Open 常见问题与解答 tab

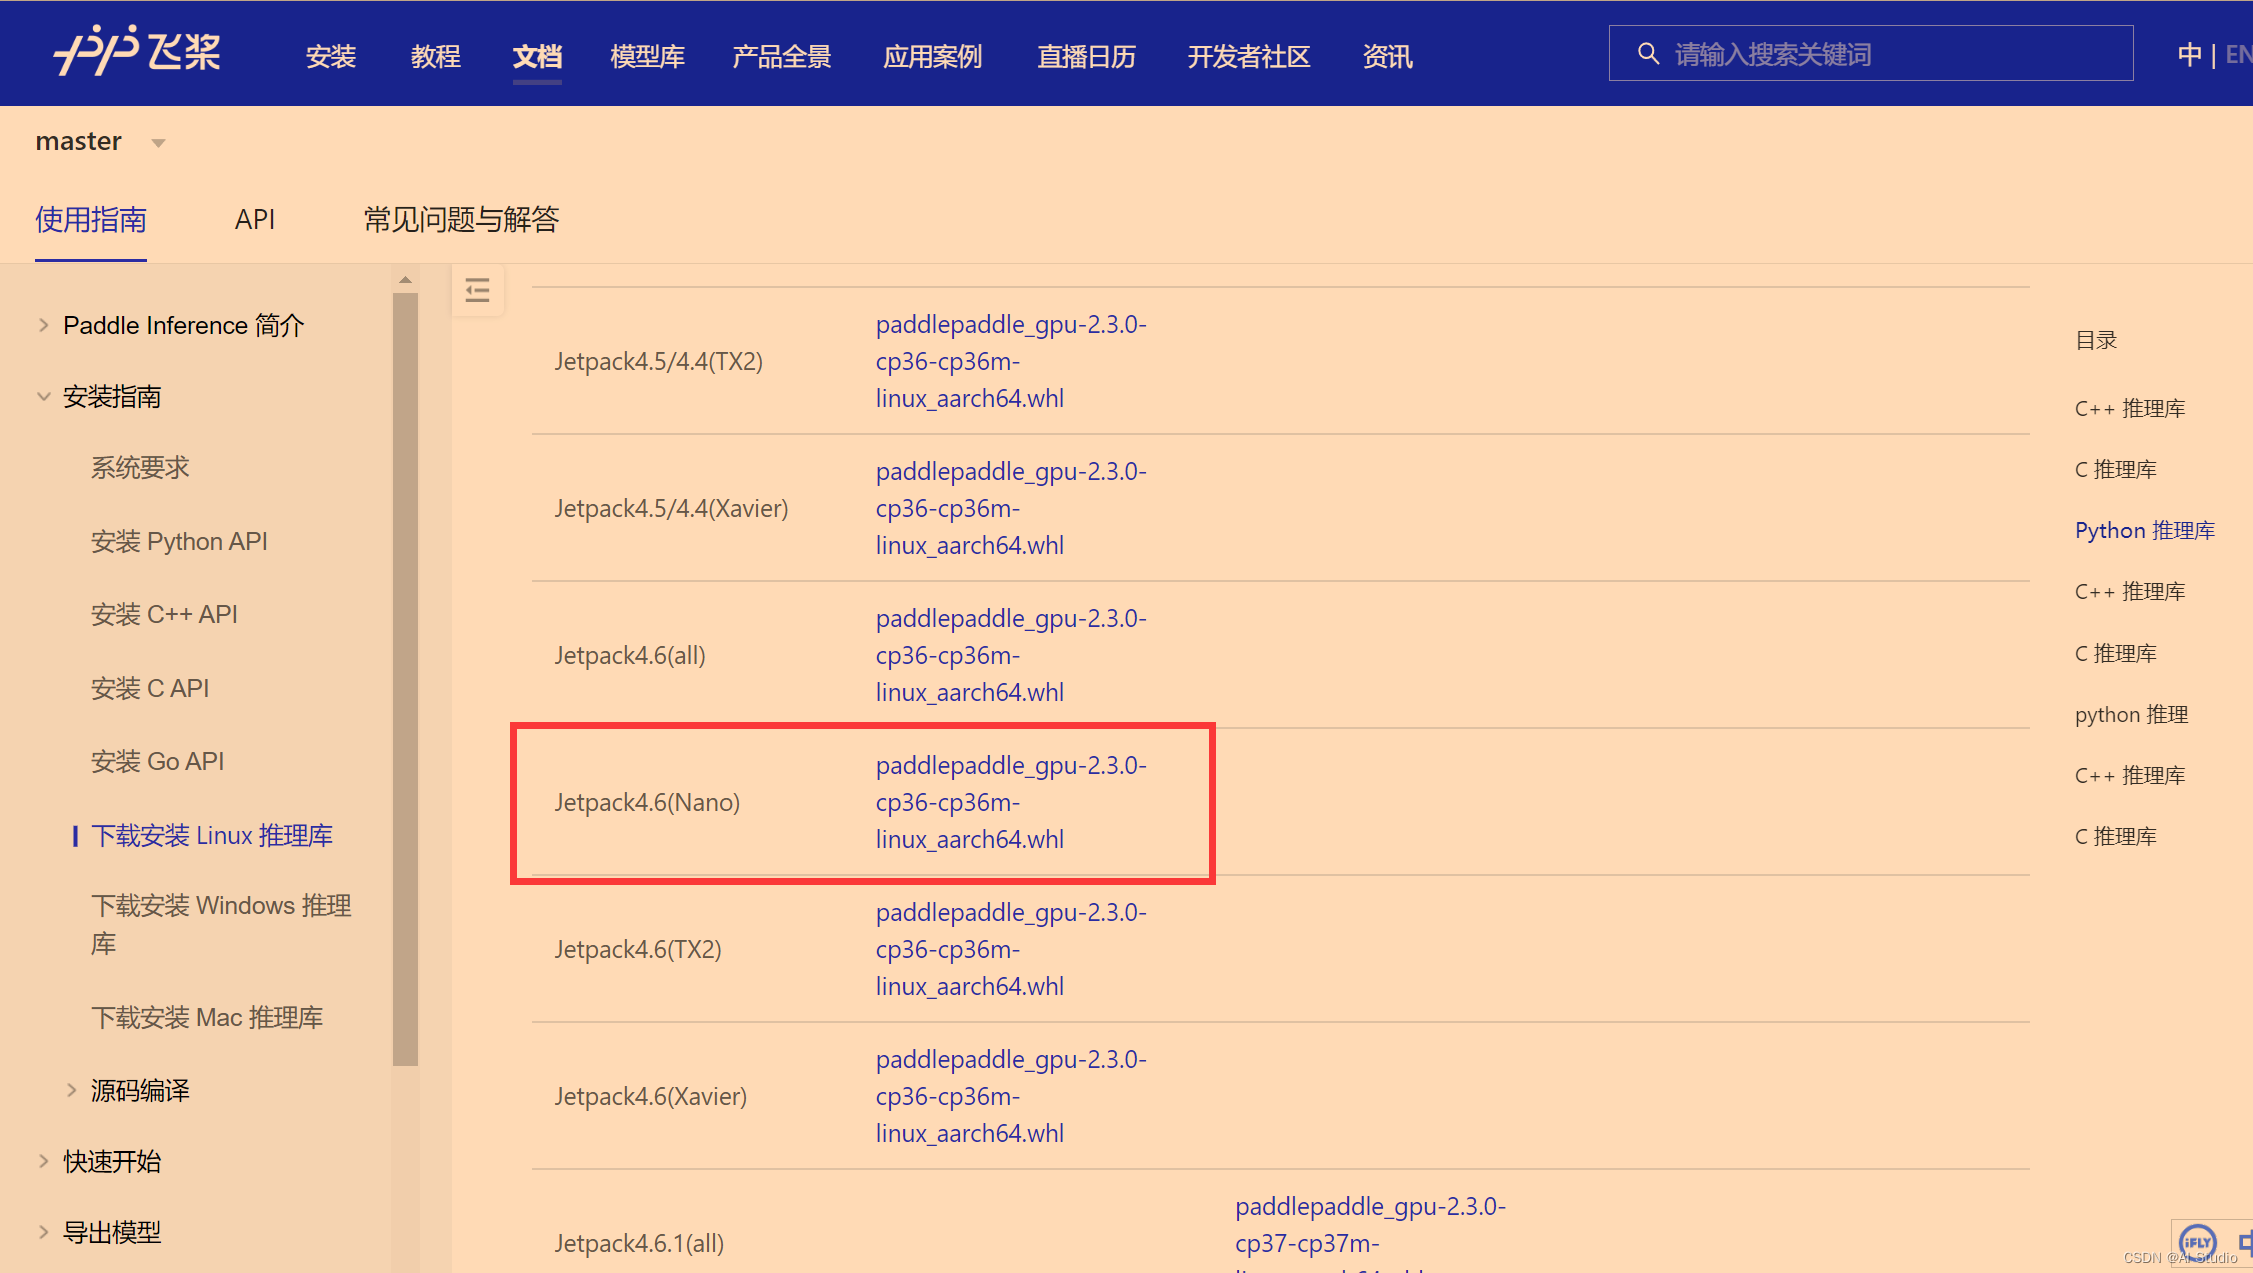click(x=461, y=219)
